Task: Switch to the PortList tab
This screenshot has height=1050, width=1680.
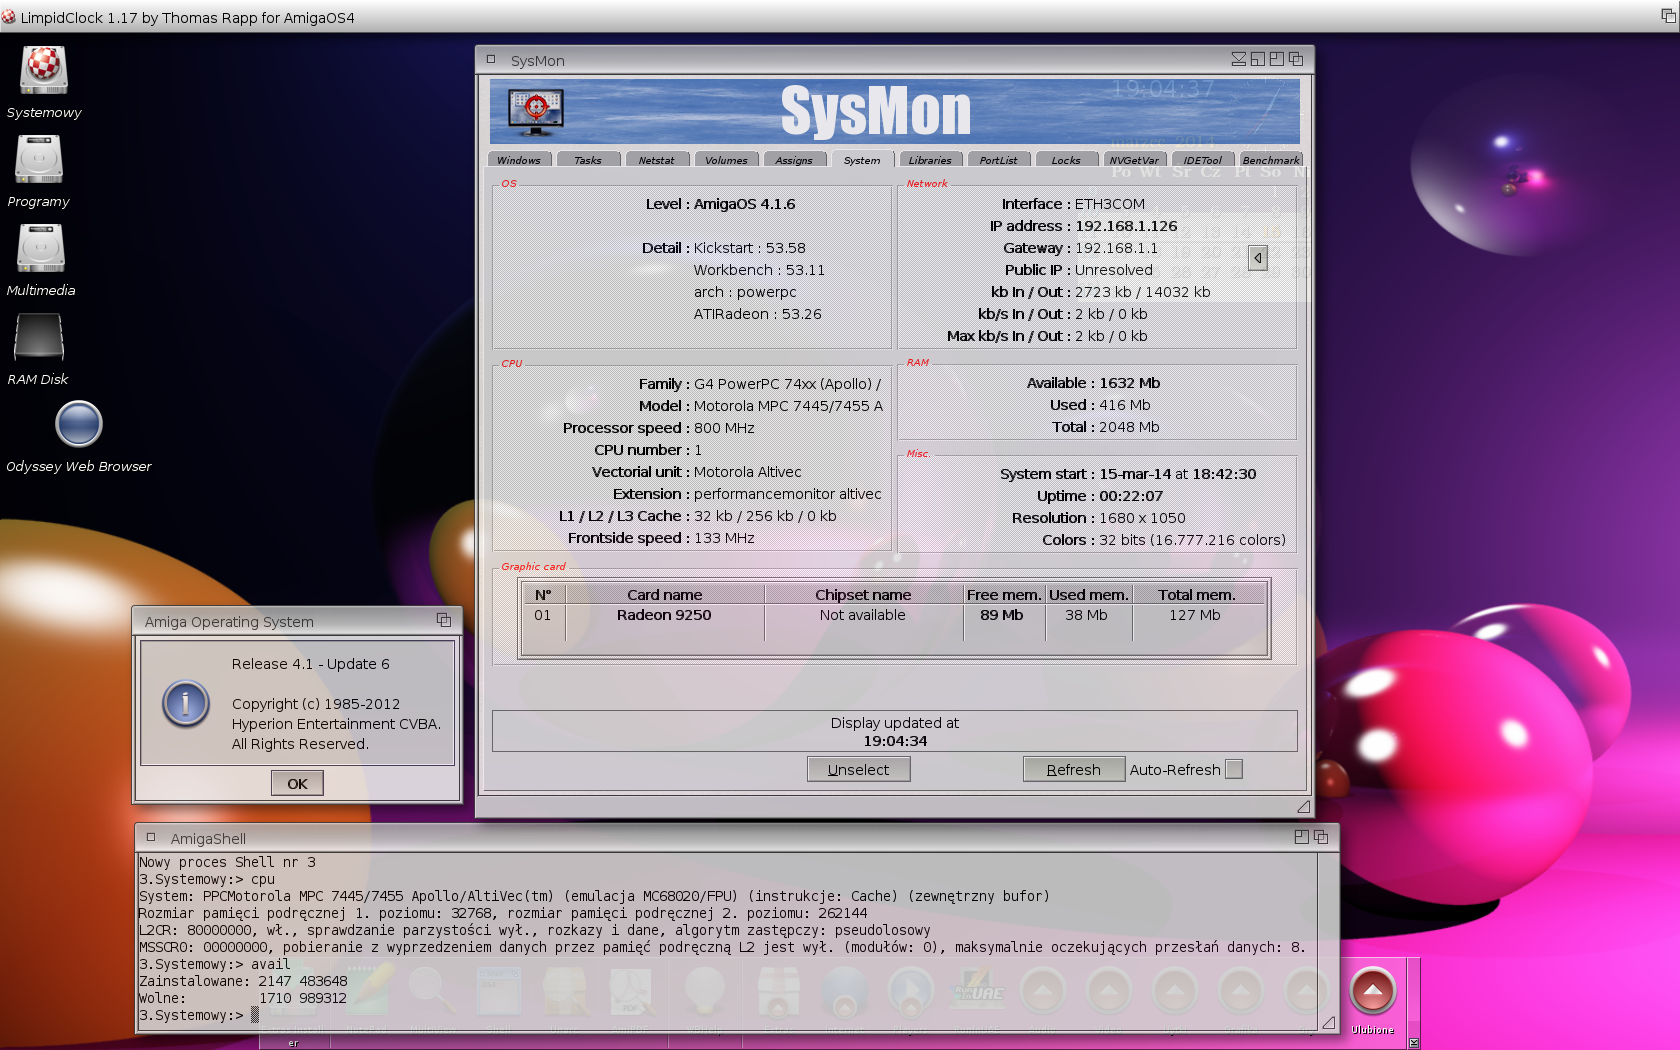Action: click(x=998, y=160)
